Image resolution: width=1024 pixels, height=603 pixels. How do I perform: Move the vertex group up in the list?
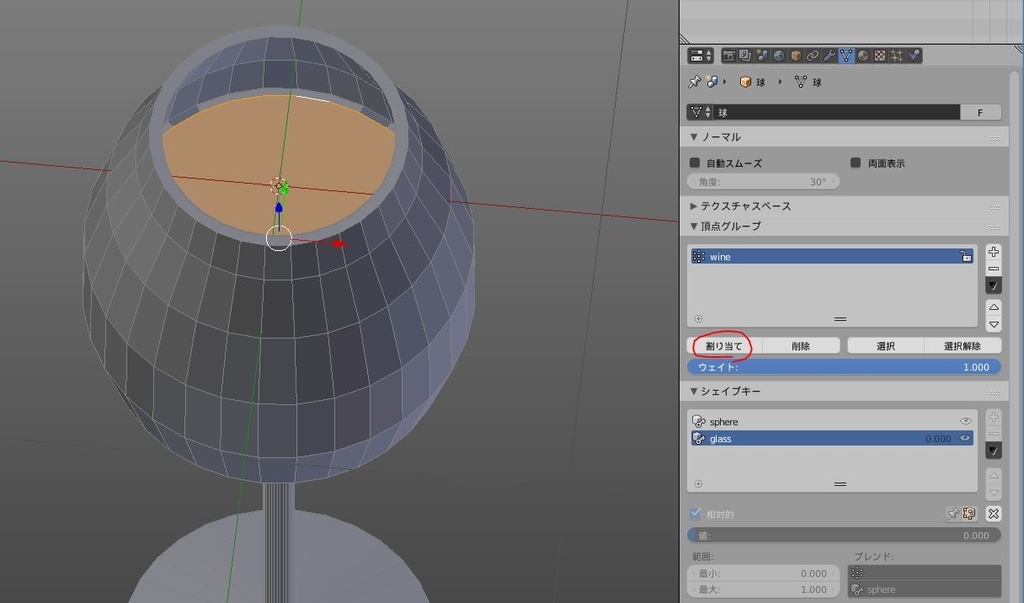[x=993, y=307]
